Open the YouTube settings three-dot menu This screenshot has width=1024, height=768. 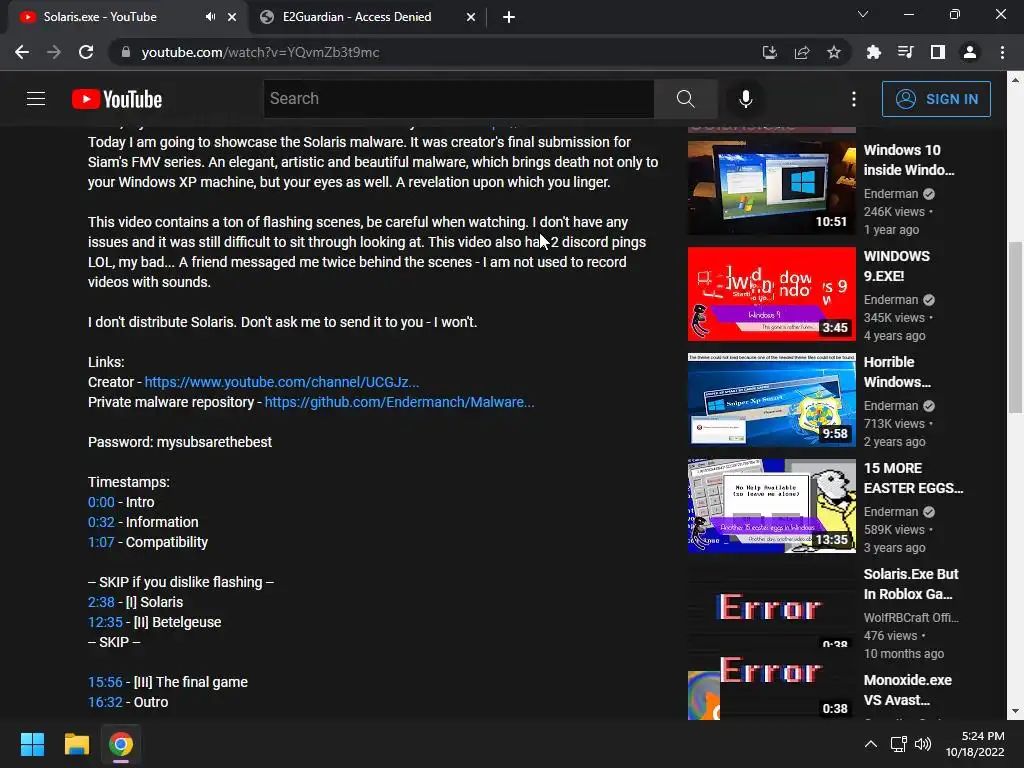coord(854,99)
